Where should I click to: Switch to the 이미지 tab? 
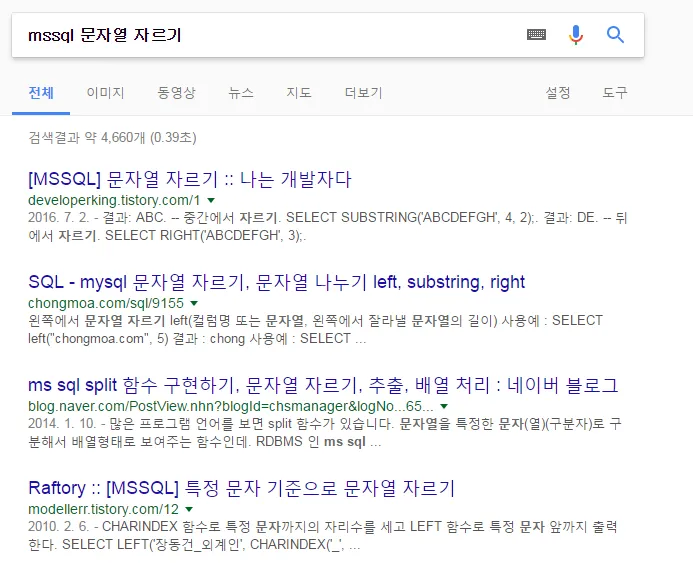105,93
